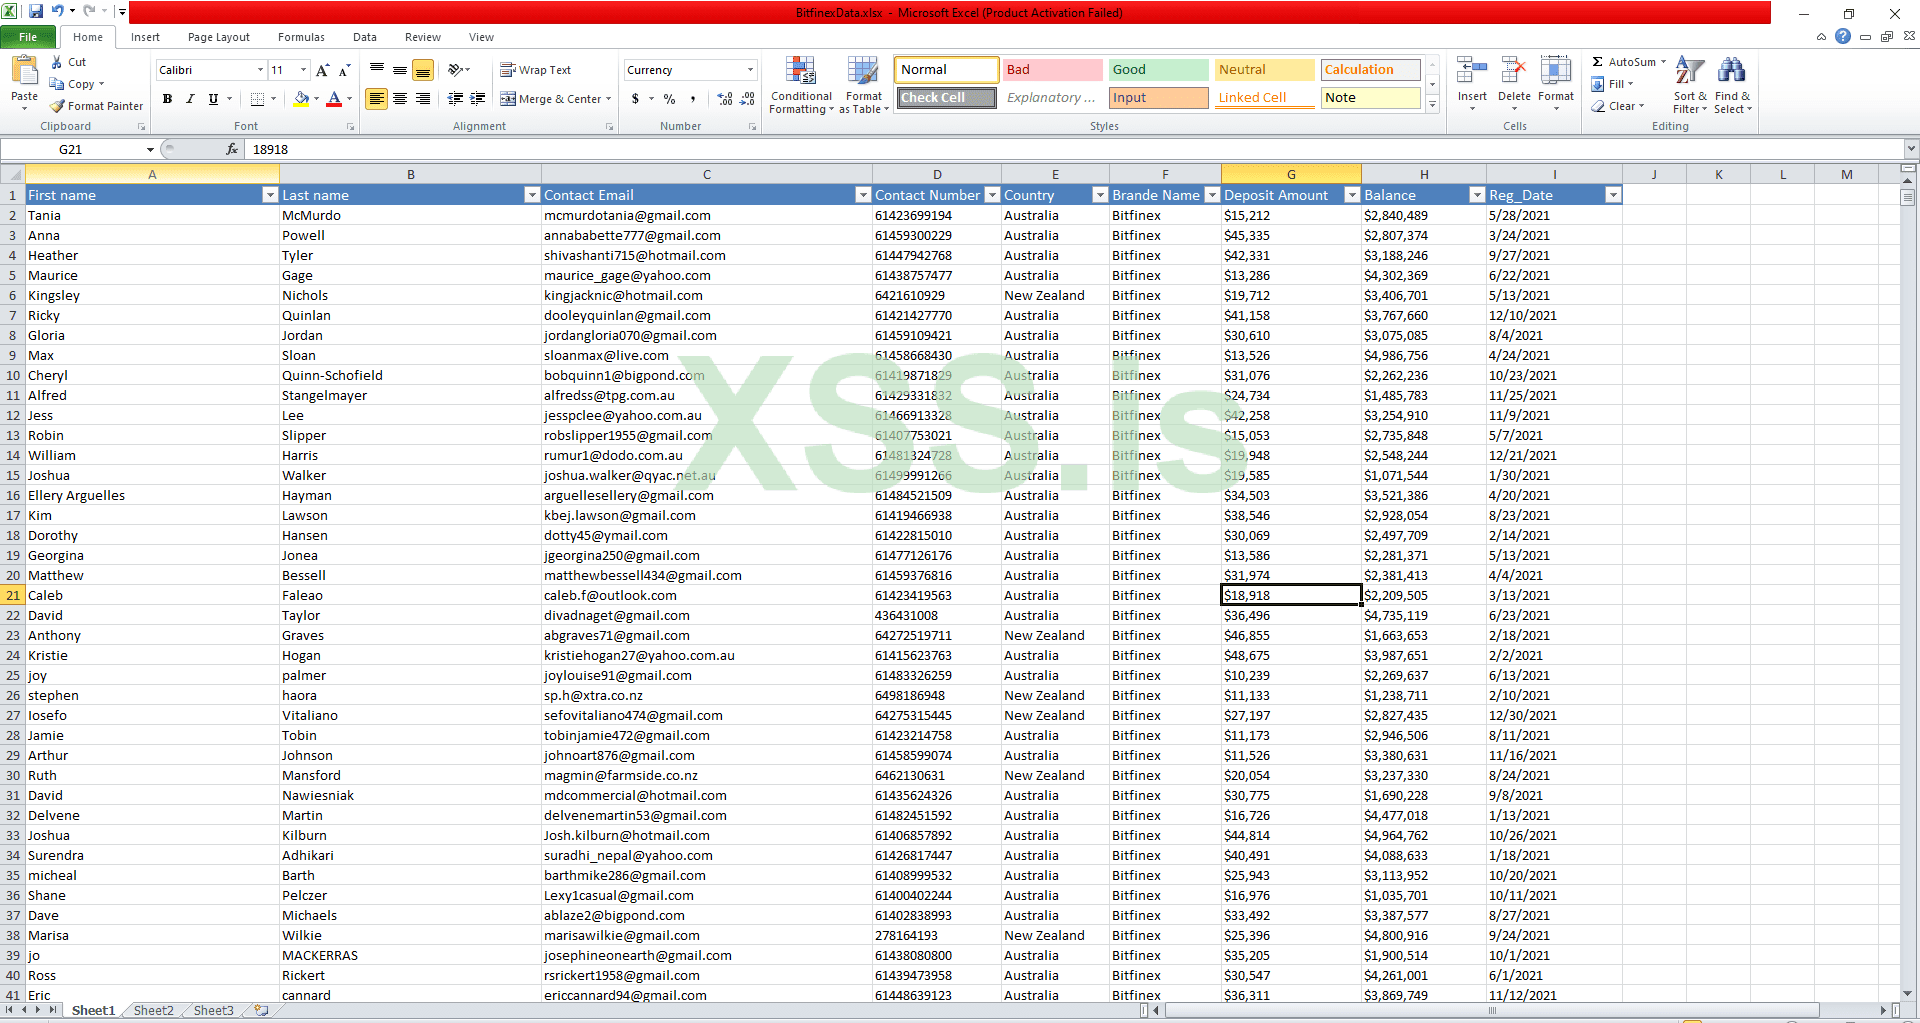Toggle Bold formatting

click(x=167, y=99)
